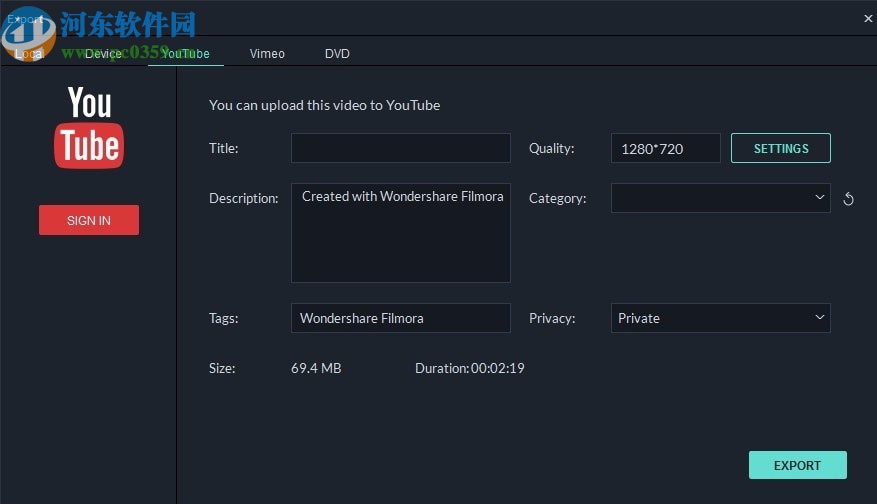Expand the Category dropdown
This screenshot has width=877, height=504.
720,198
